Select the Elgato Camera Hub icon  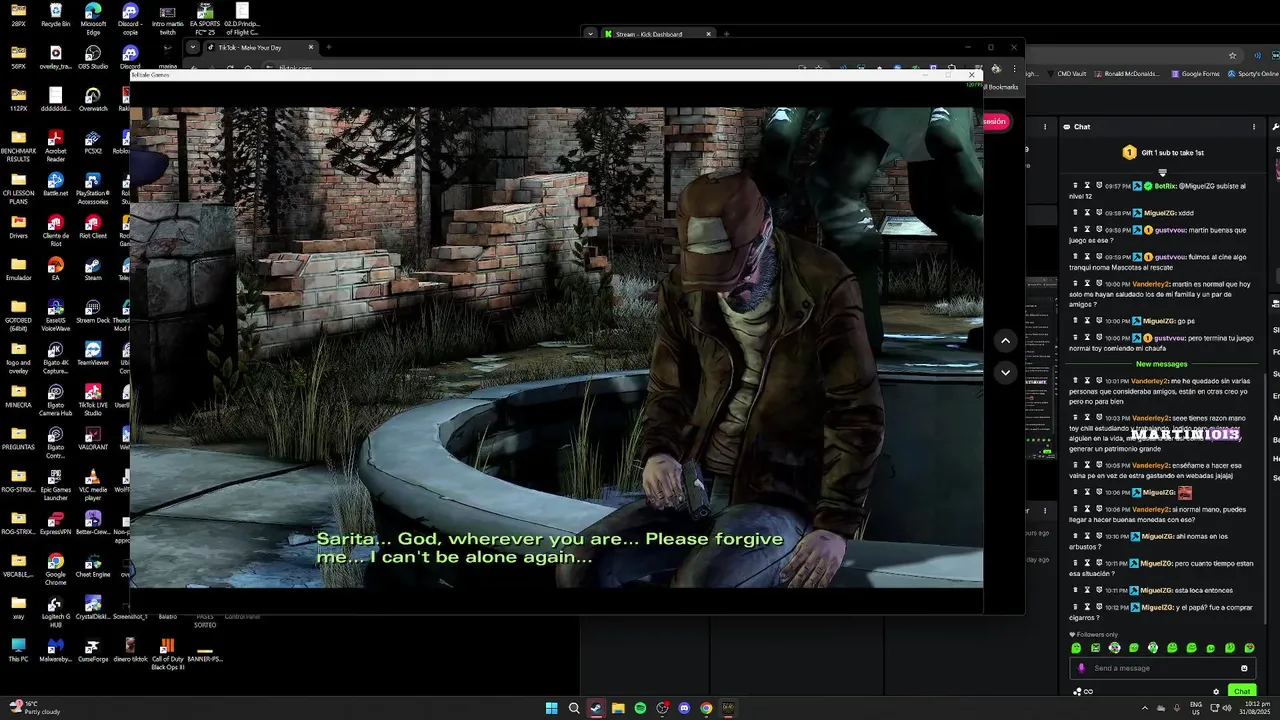(x=55, y=400)
